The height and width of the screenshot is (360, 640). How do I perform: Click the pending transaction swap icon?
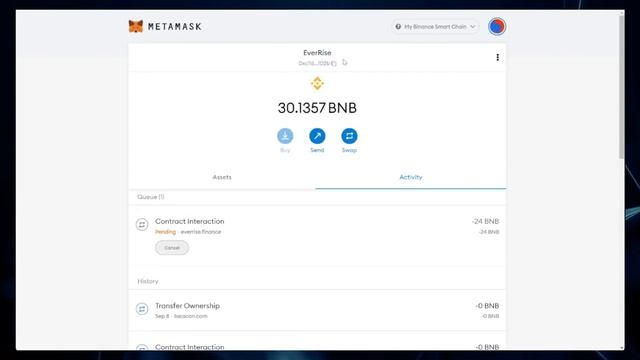click(142, 224)
